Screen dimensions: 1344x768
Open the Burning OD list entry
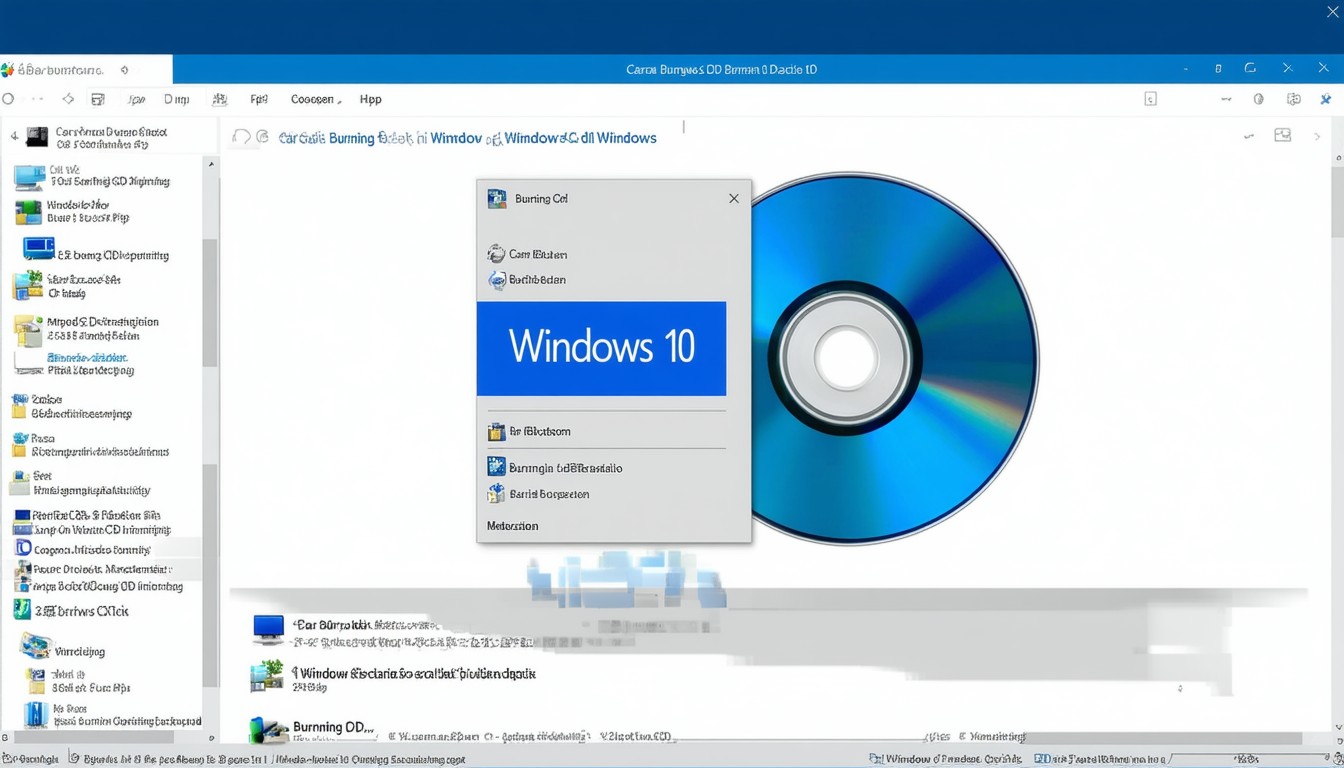pyautogui.click(x=332, y=727)
